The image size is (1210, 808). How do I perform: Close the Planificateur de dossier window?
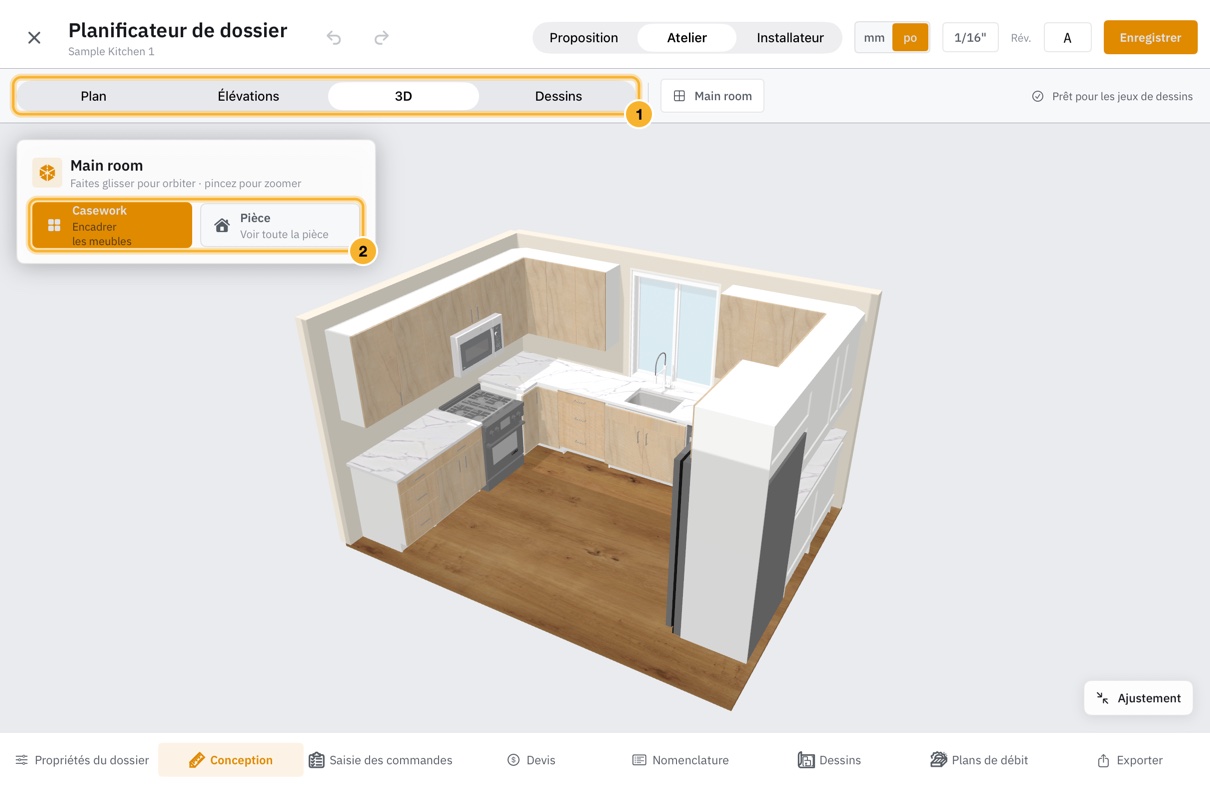[x=34, y=38]
